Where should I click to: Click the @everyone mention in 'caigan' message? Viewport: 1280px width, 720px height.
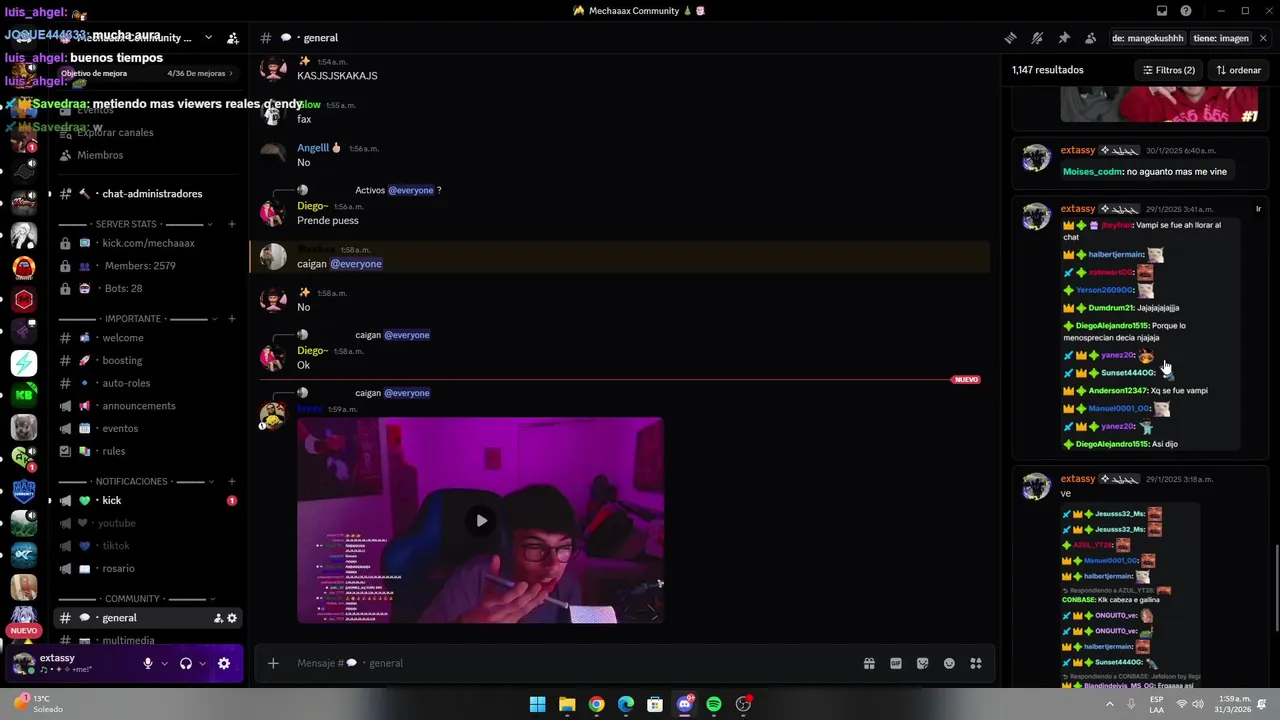(356, 264)
